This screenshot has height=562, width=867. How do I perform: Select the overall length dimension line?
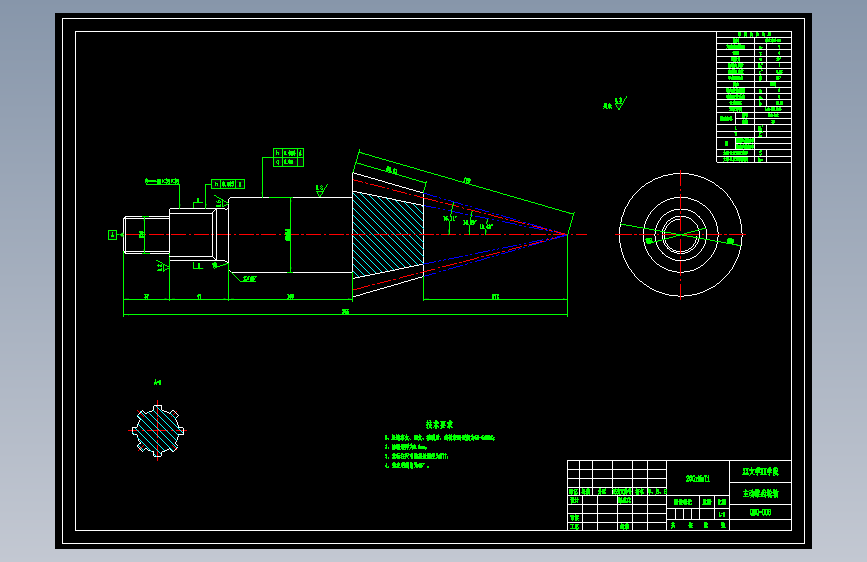pyautogui.click(x=346, y=314)
